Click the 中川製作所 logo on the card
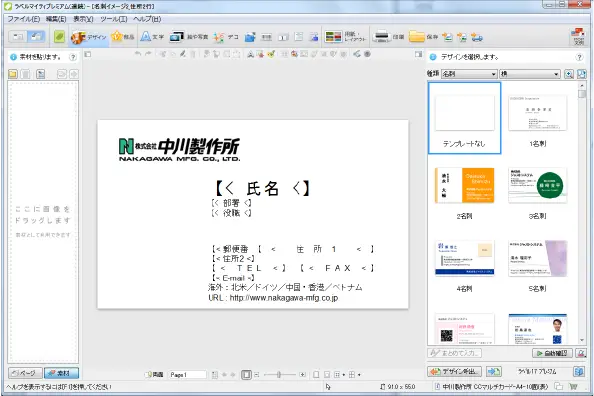This screenshot has height=396, width=594. tap(180, 150)
